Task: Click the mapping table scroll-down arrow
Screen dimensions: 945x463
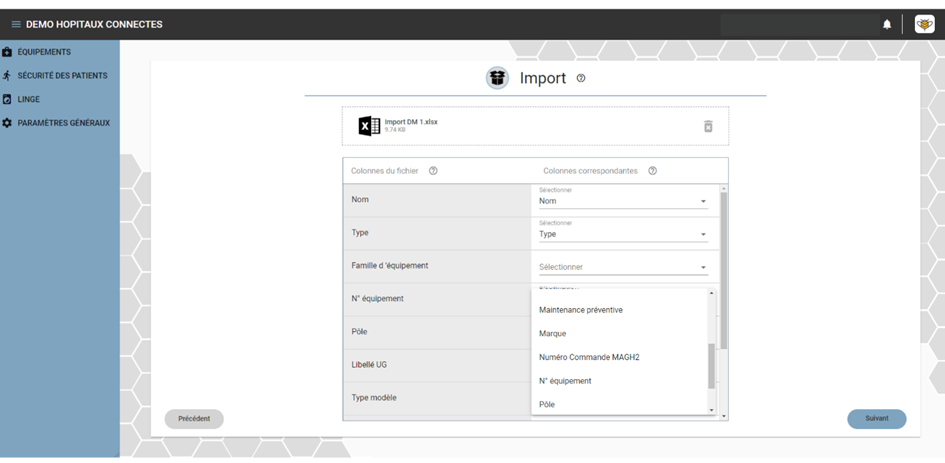Action: (724, 416)
